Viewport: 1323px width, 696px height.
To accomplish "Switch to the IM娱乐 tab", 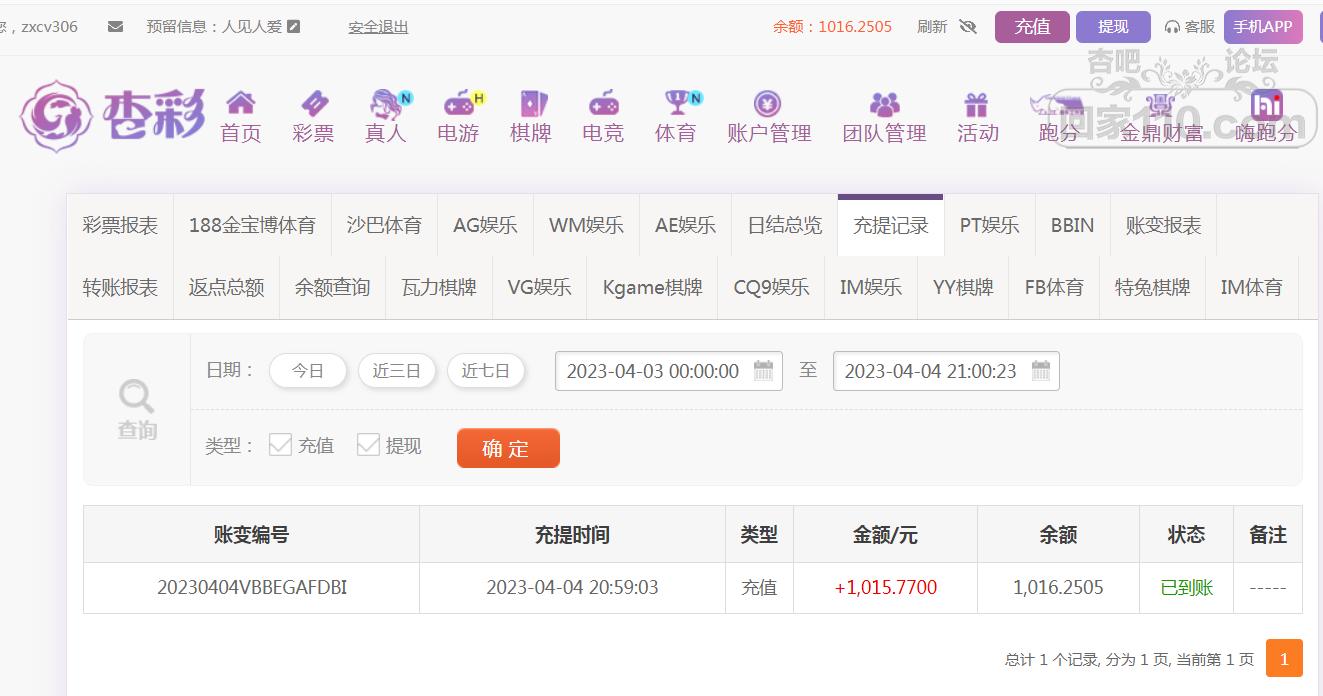I will [x=870, y=288].
